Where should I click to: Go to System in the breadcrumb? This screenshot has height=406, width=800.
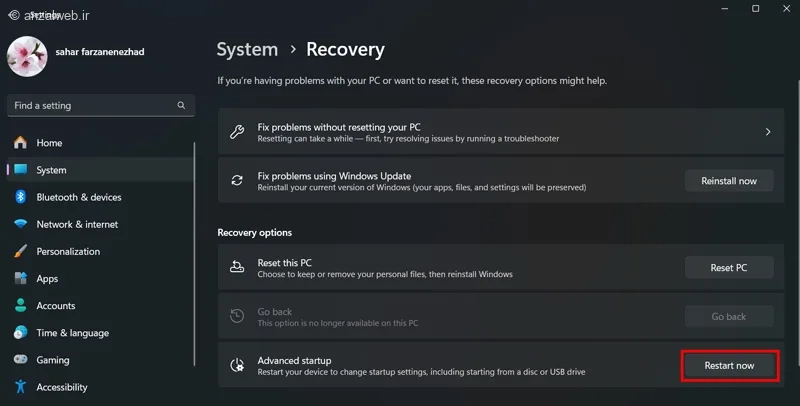coord(247,49)
